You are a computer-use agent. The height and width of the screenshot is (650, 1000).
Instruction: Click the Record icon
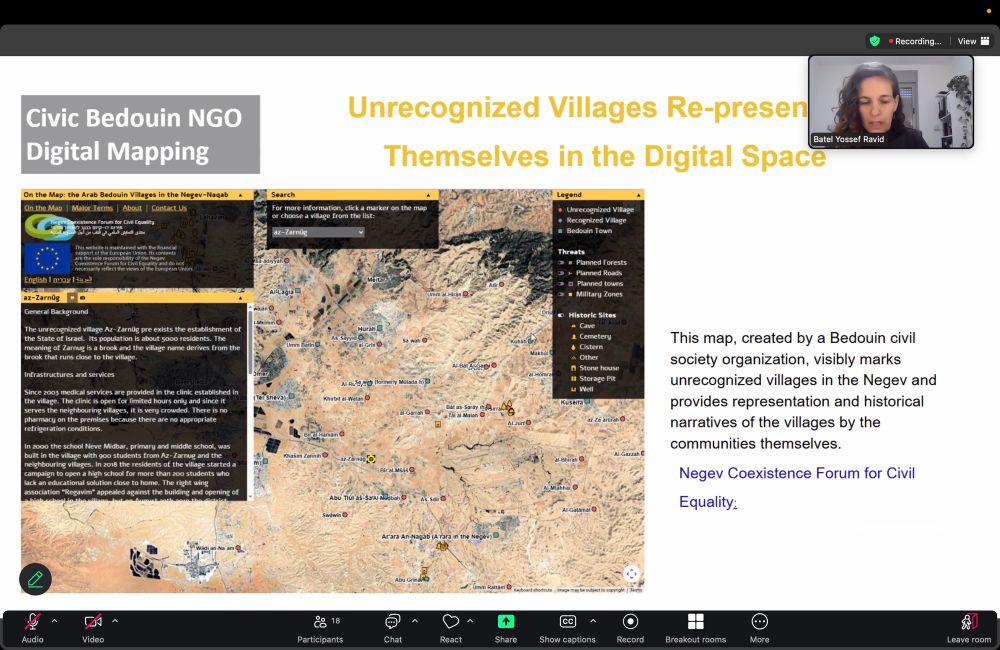[x=630, y=621]
